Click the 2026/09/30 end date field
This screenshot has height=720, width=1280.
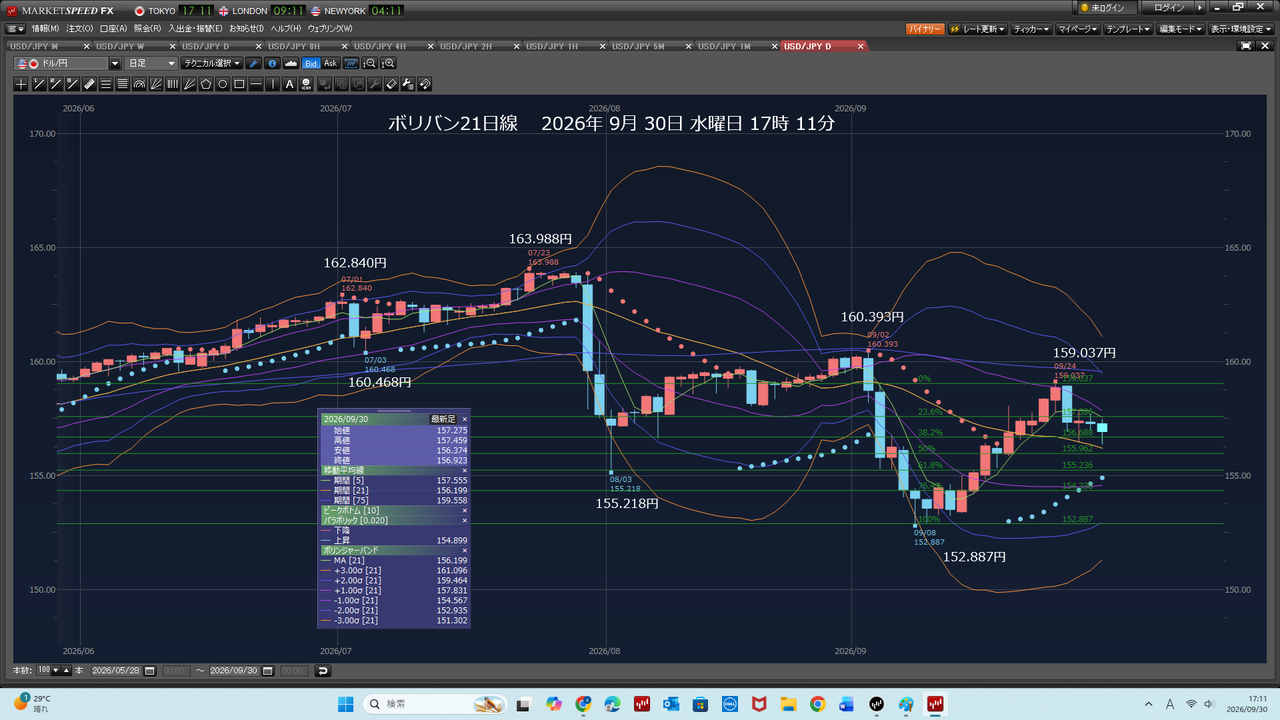coord(234,670)
